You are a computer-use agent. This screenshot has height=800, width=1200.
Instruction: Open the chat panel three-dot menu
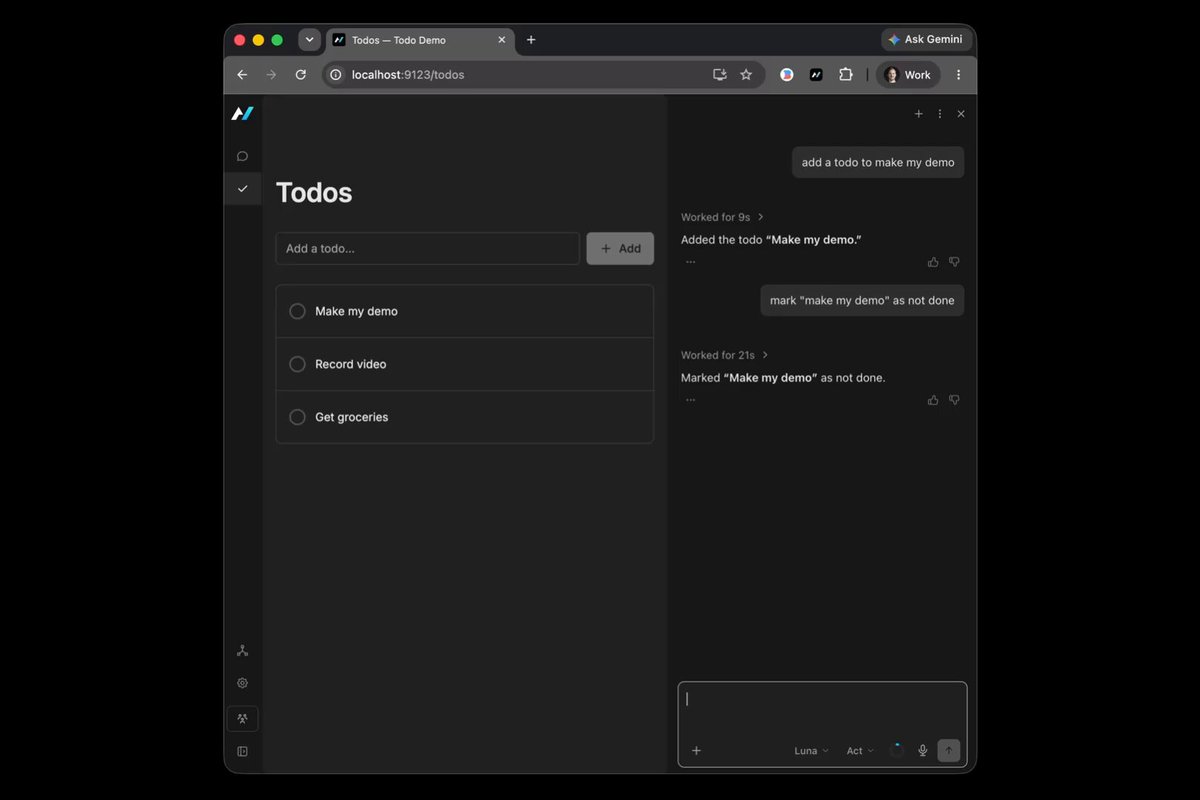pyautogui.click(x=939, y=114)
